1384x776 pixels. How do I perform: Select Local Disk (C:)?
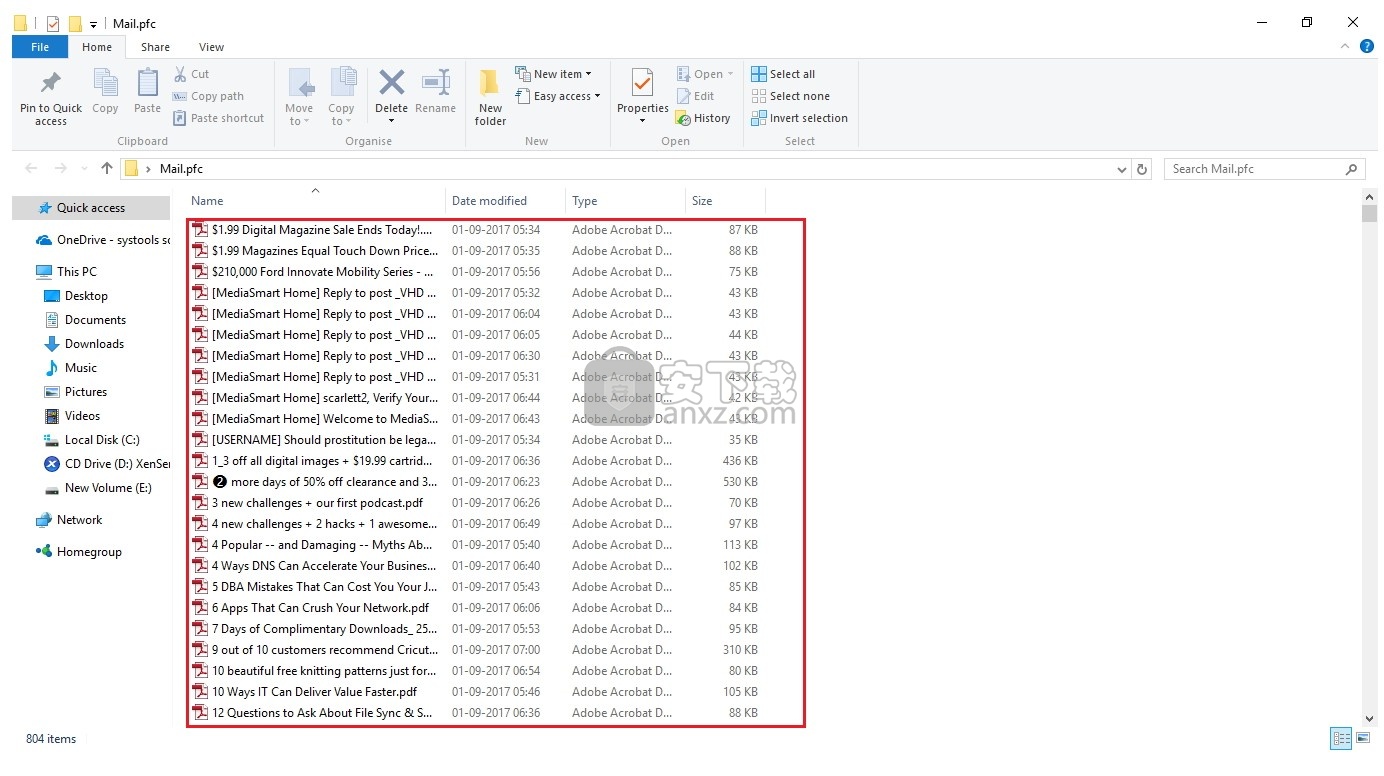(92, 440)
